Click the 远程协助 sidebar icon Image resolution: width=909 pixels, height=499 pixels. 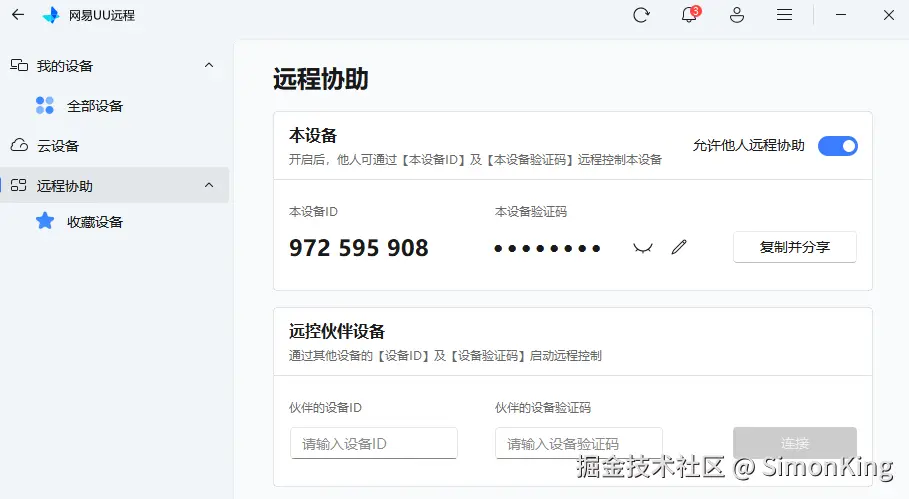19,185
